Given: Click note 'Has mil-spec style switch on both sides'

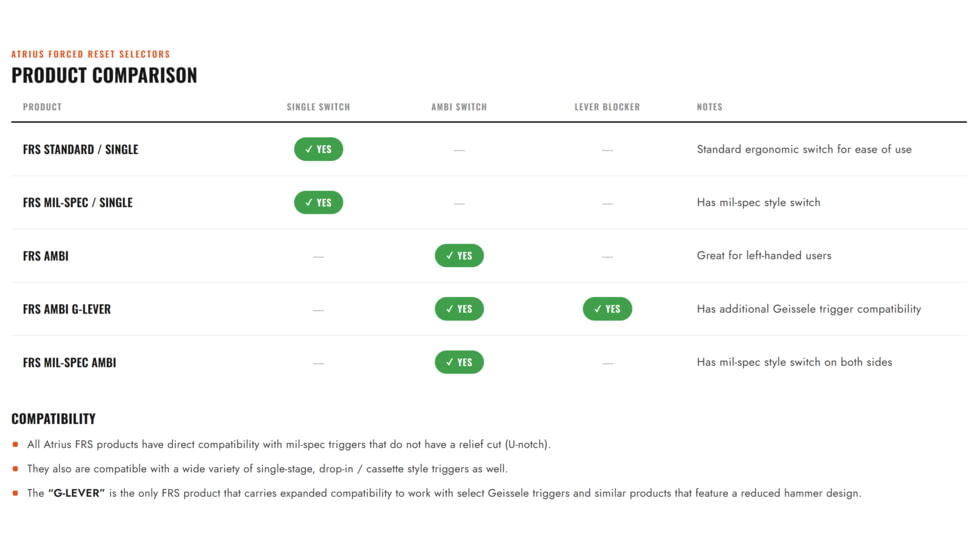Looking at the screenshot, I should 794,362.
